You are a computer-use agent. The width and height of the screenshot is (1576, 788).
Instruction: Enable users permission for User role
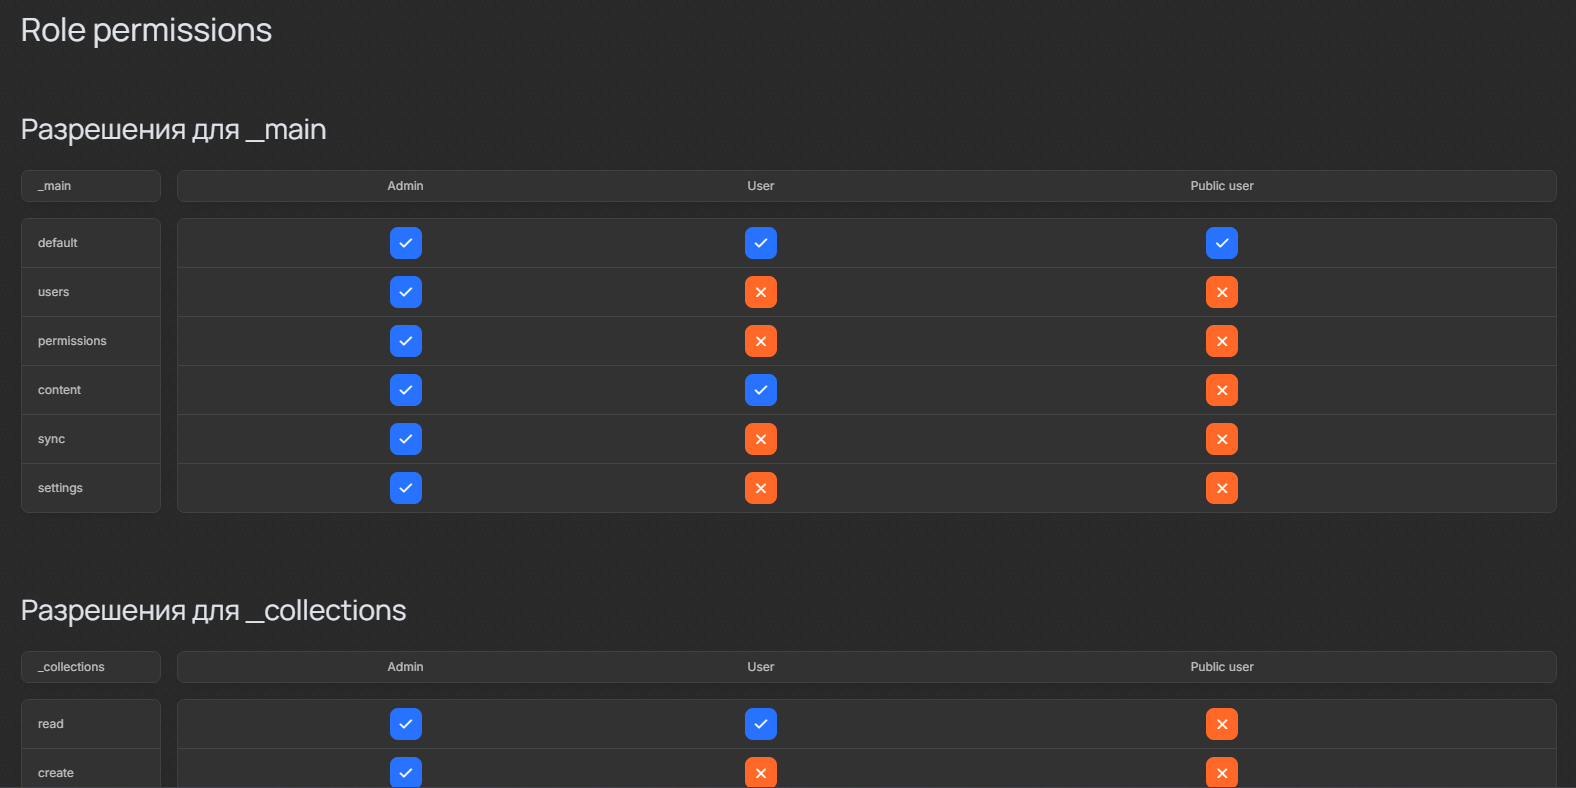coord(760,292)
